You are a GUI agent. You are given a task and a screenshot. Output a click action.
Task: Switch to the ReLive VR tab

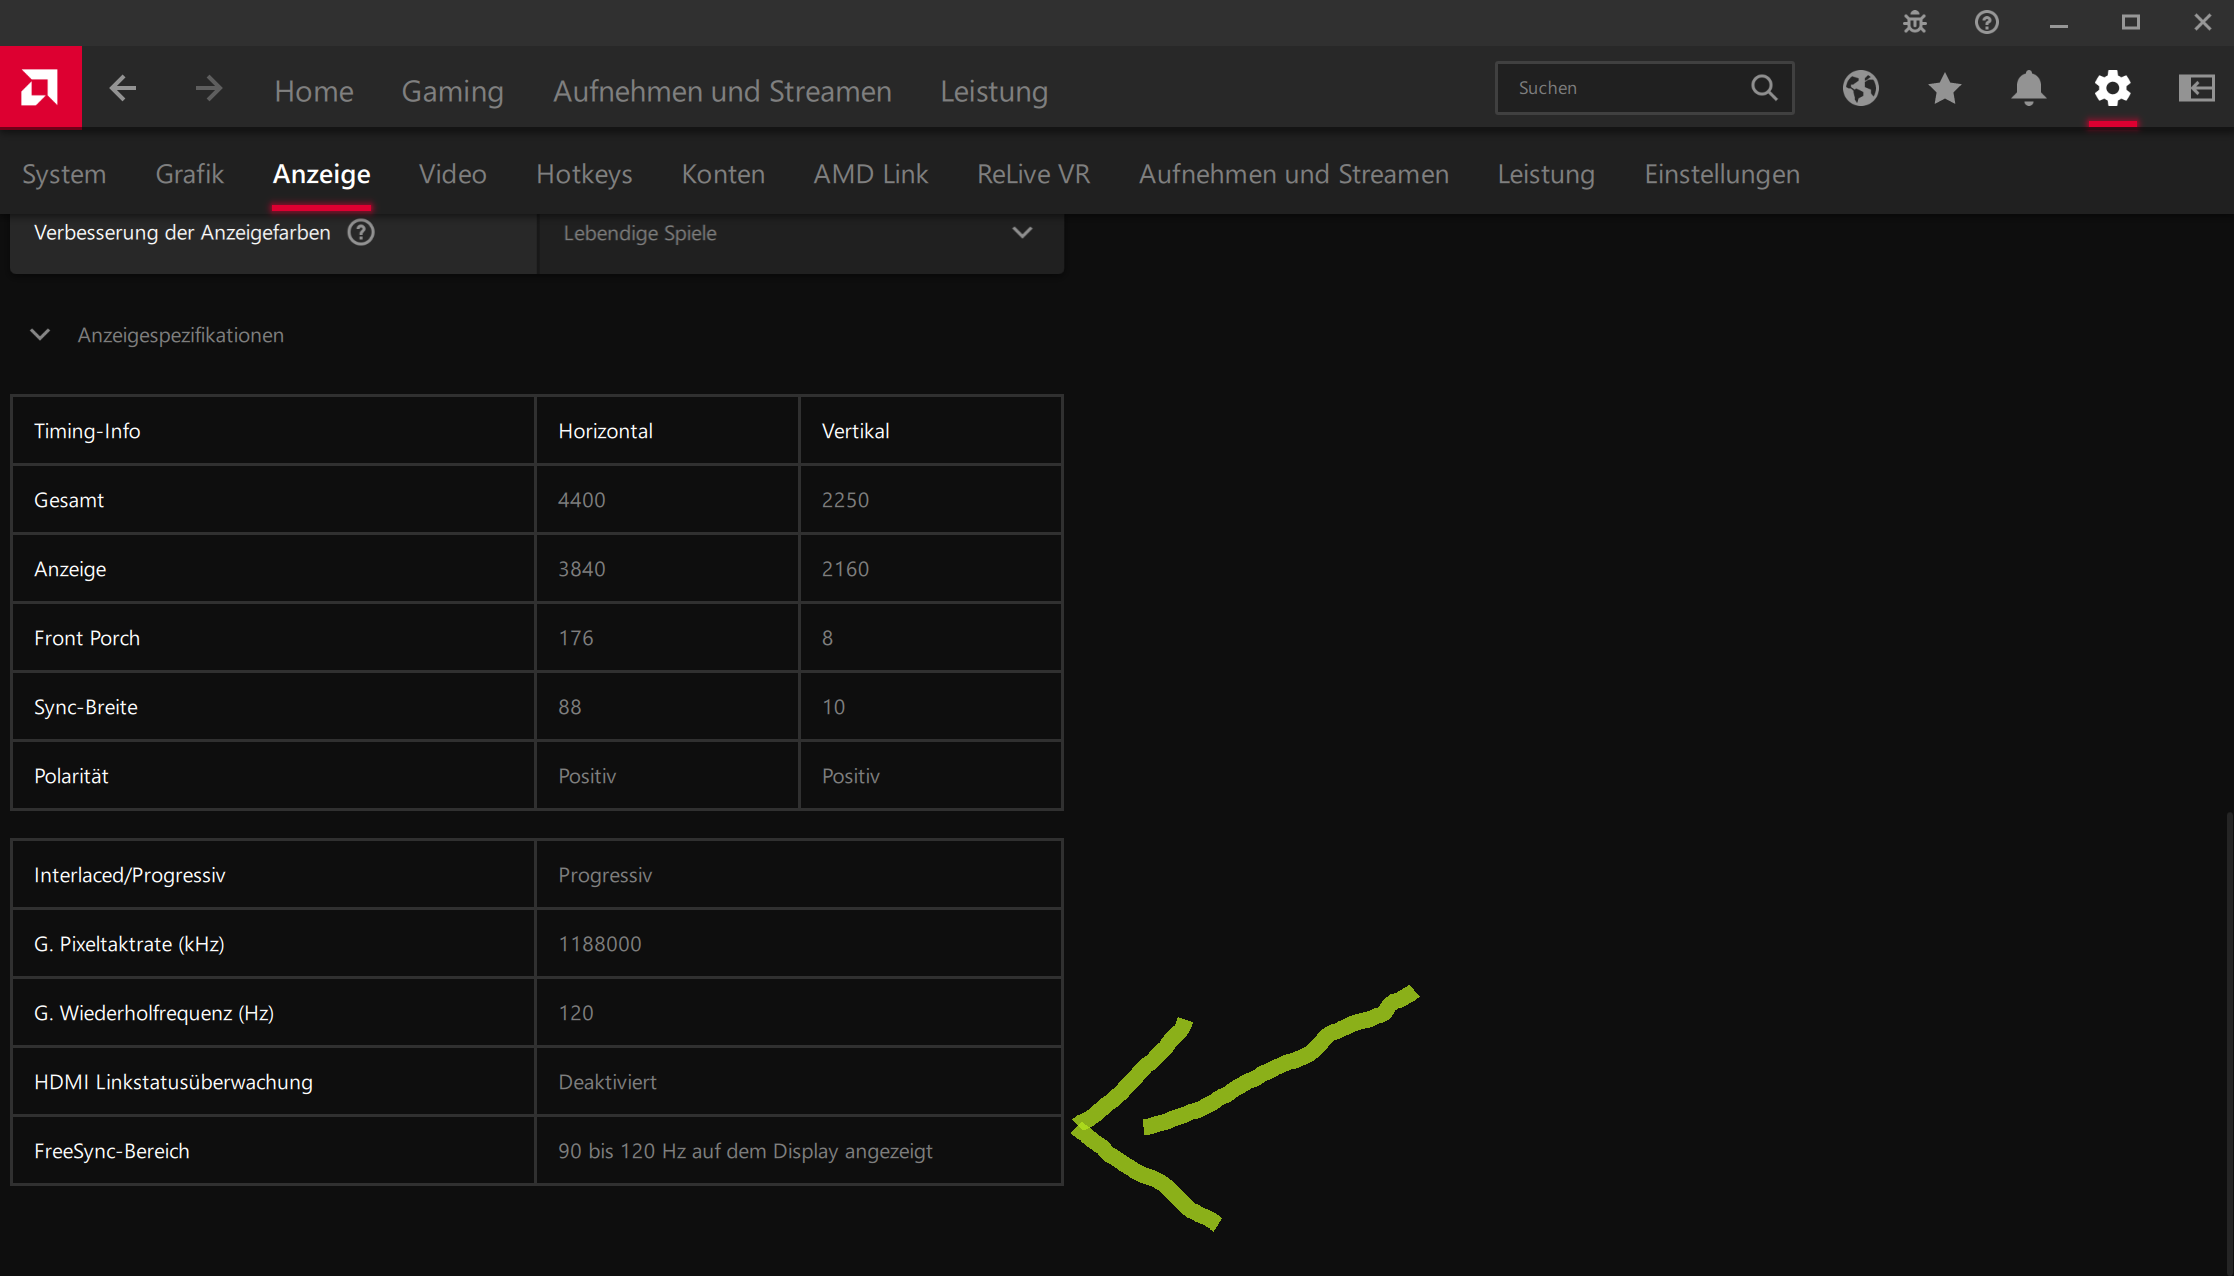click(x=1033, y=174)
